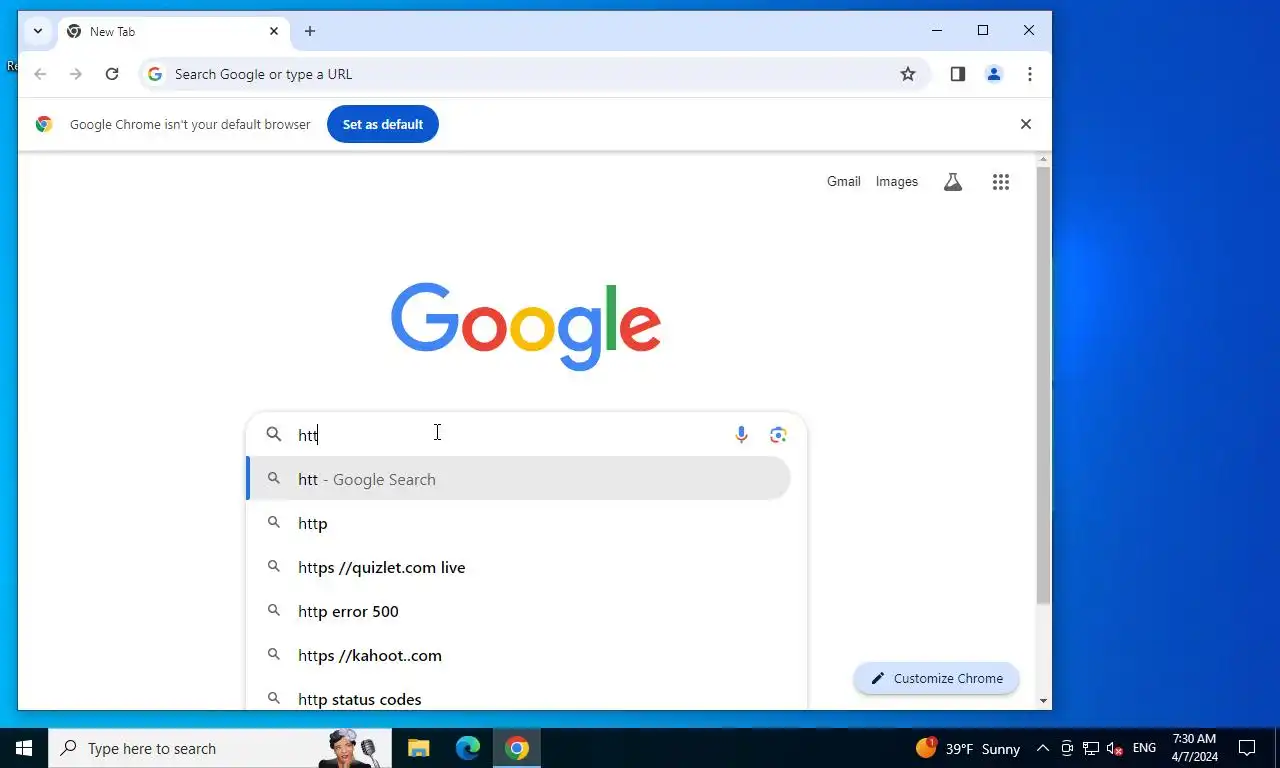Open the Google apps grid
The width and height of the screenshot is (1280, 768).
pyautogui.click(x=1001, y=182)
